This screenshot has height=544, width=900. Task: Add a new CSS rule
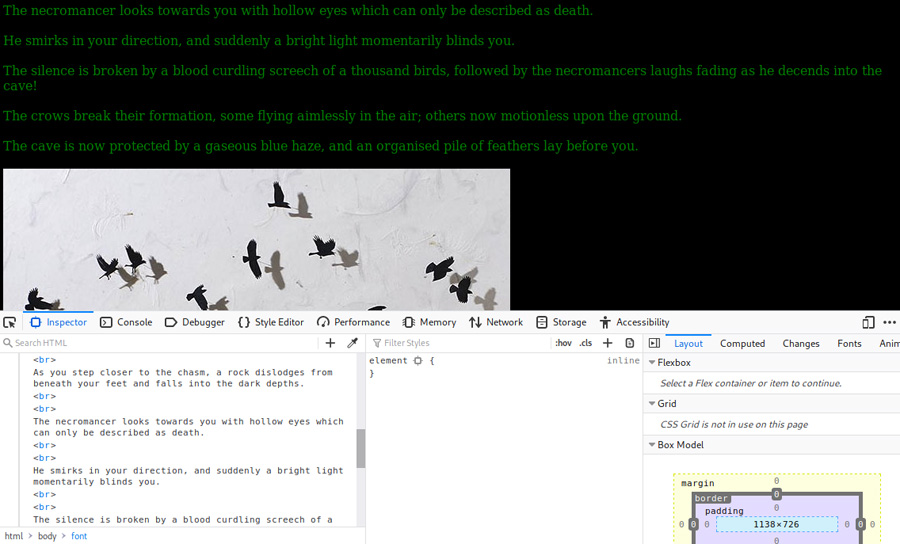click(607, 343)
